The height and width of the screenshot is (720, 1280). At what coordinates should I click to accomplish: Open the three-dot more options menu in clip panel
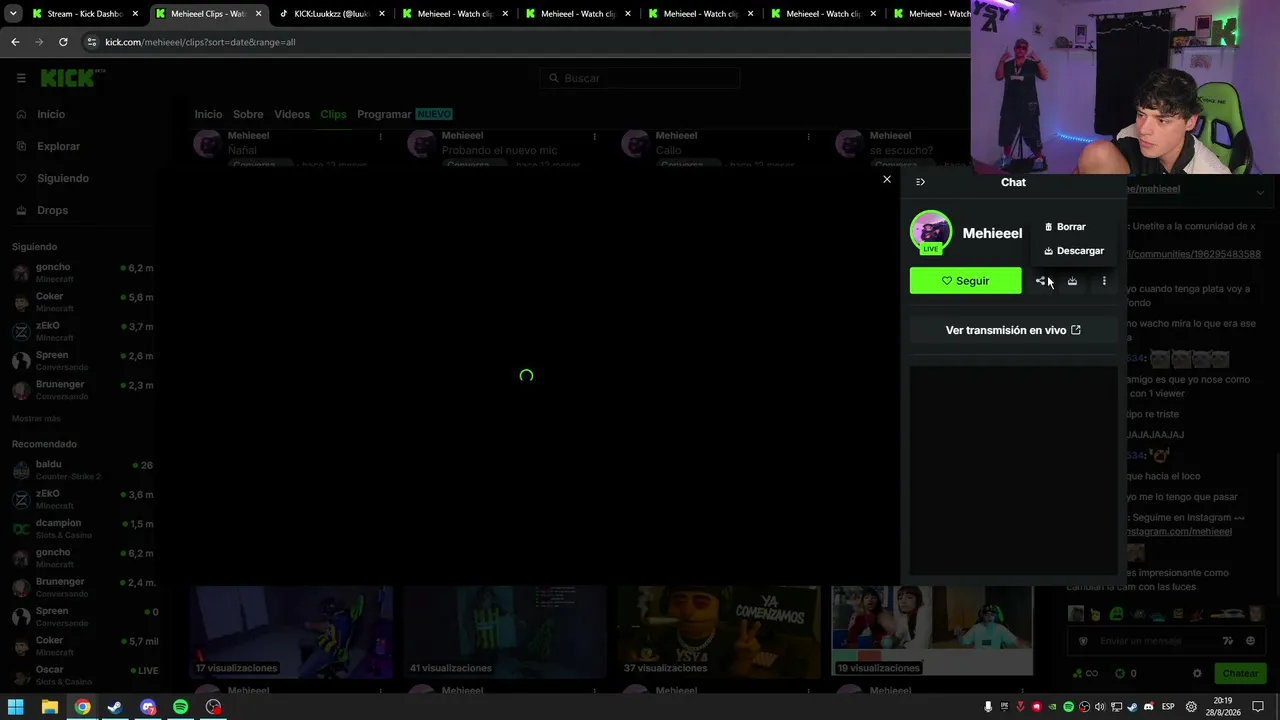[x=1104, y=281]
